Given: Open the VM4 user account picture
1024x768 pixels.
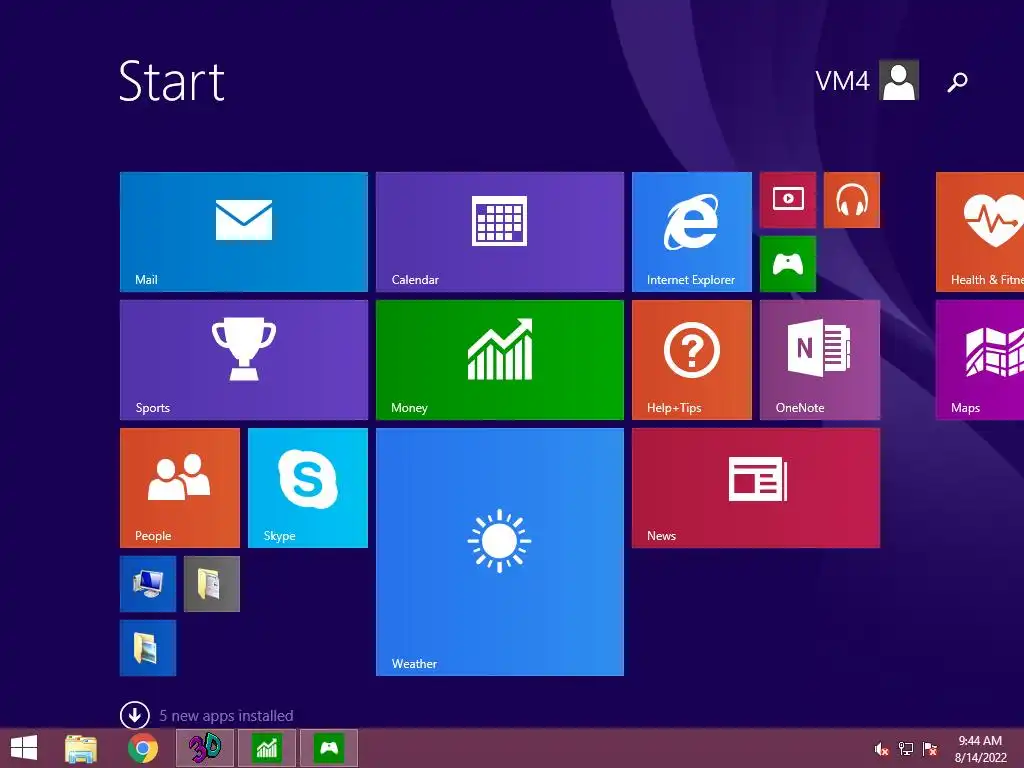Looking at the screenshot, I should tap(899, 80).
